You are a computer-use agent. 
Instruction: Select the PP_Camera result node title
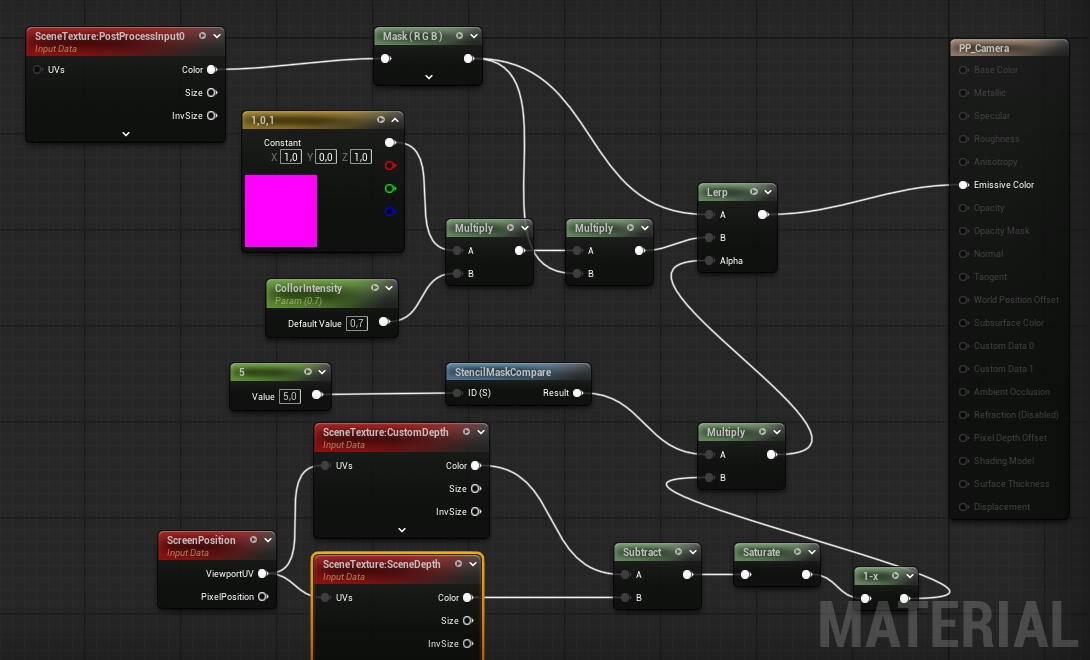(x=984, y=48)
